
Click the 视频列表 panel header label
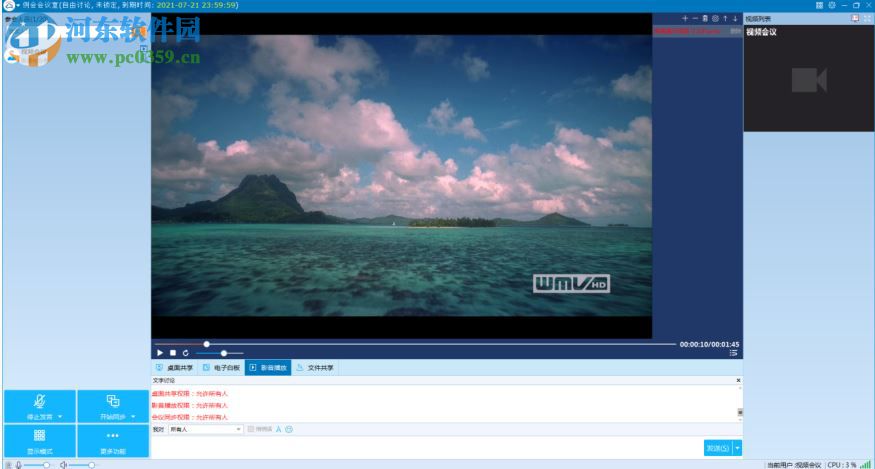click(758, 18)
